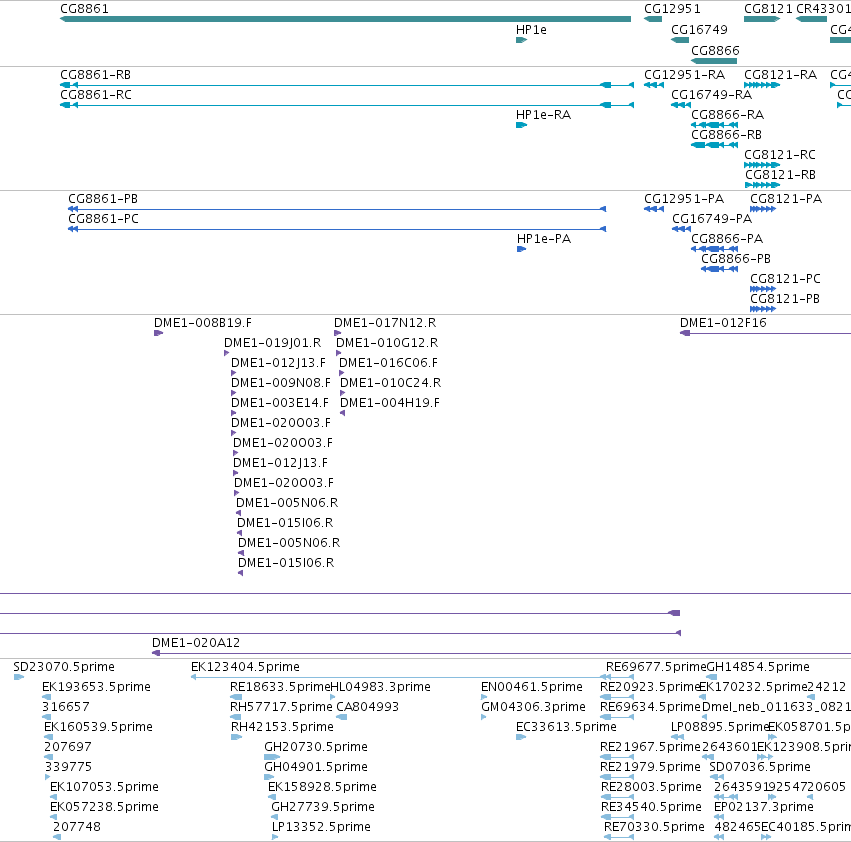
Task: Click the RE34540.5prime EST label
Action: pos(651,806)
